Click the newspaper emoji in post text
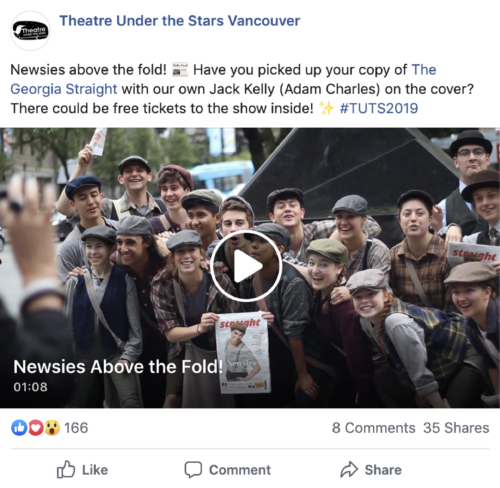The height and width of the screenshot is (488, 500). point(180,70)
